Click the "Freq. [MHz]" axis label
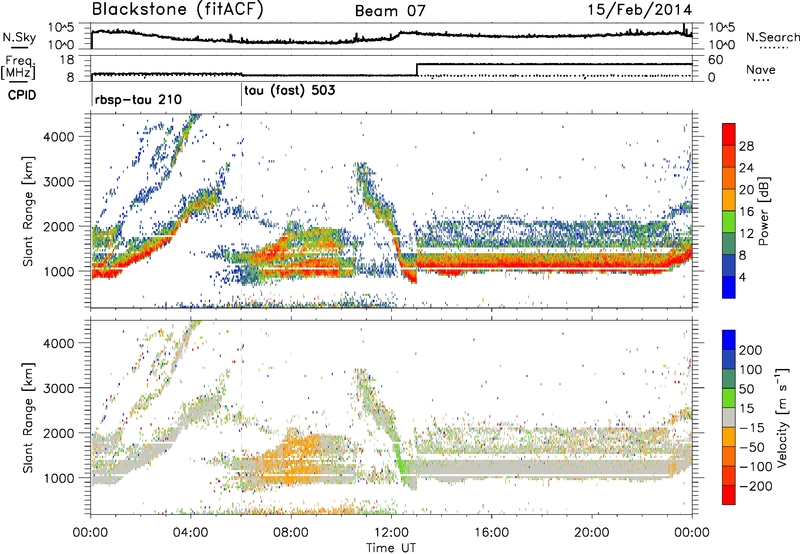This screenshot has width=800, height=554. pos(19,68)
